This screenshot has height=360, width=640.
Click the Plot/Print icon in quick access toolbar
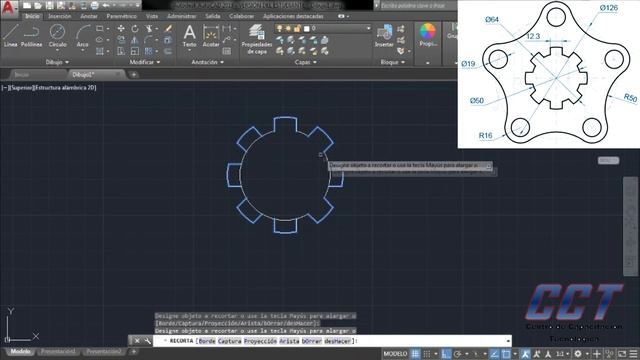[x=94, y=6]
